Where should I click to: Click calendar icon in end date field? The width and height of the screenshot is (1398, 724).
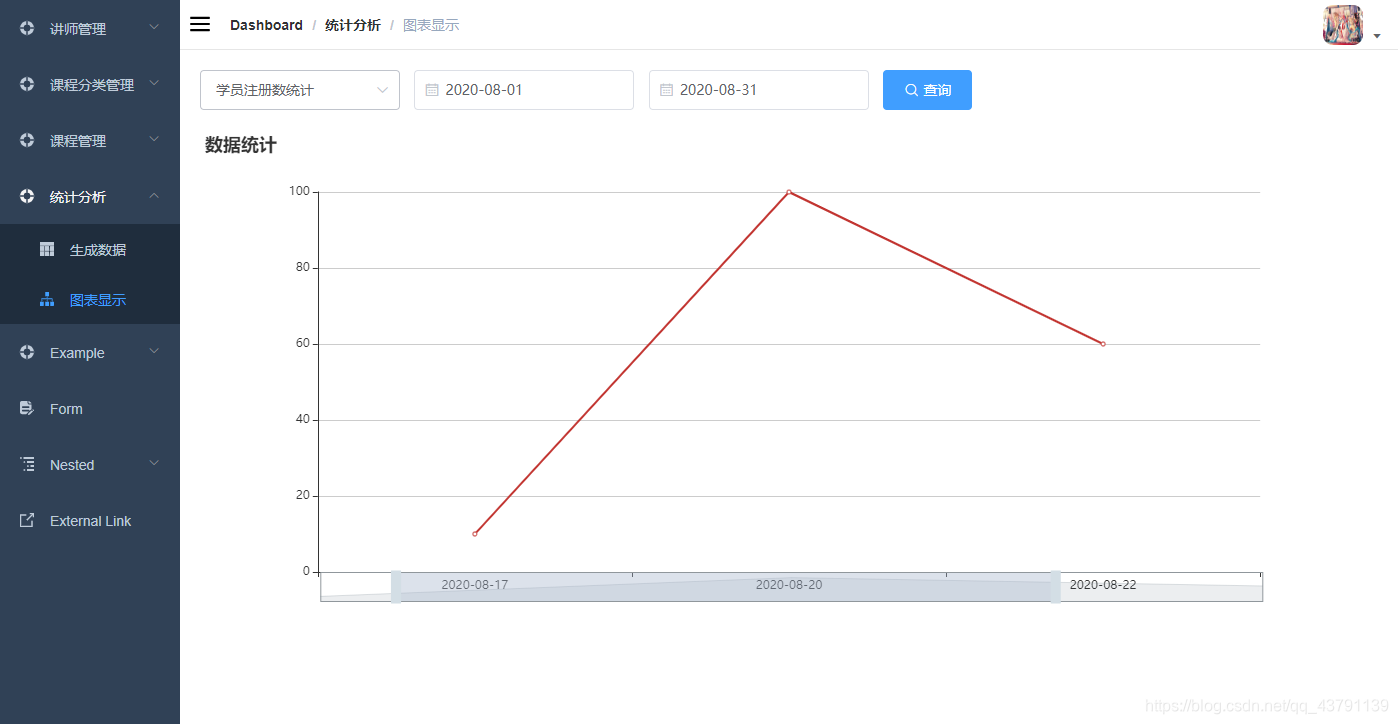(667, 90)
